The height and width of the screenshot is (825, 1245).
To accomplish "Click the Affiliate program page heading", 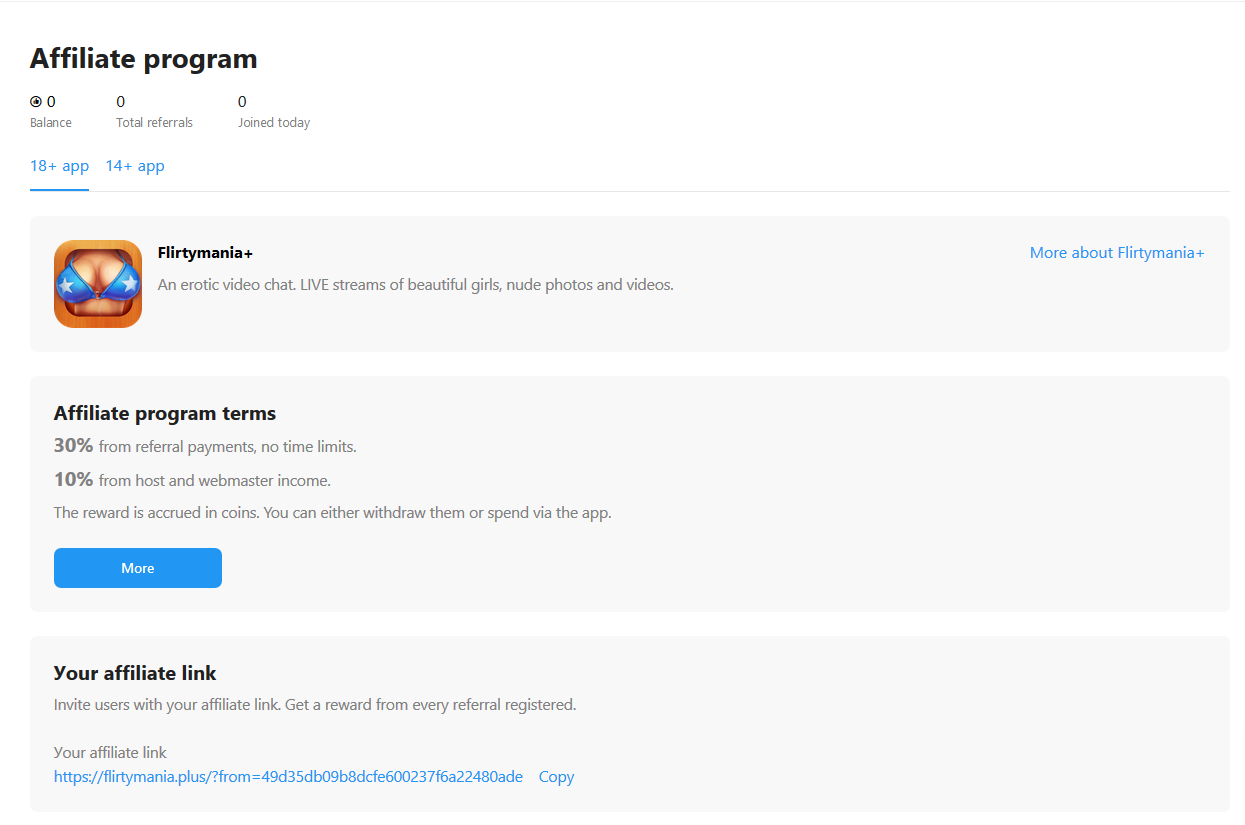I will [144, 59].
